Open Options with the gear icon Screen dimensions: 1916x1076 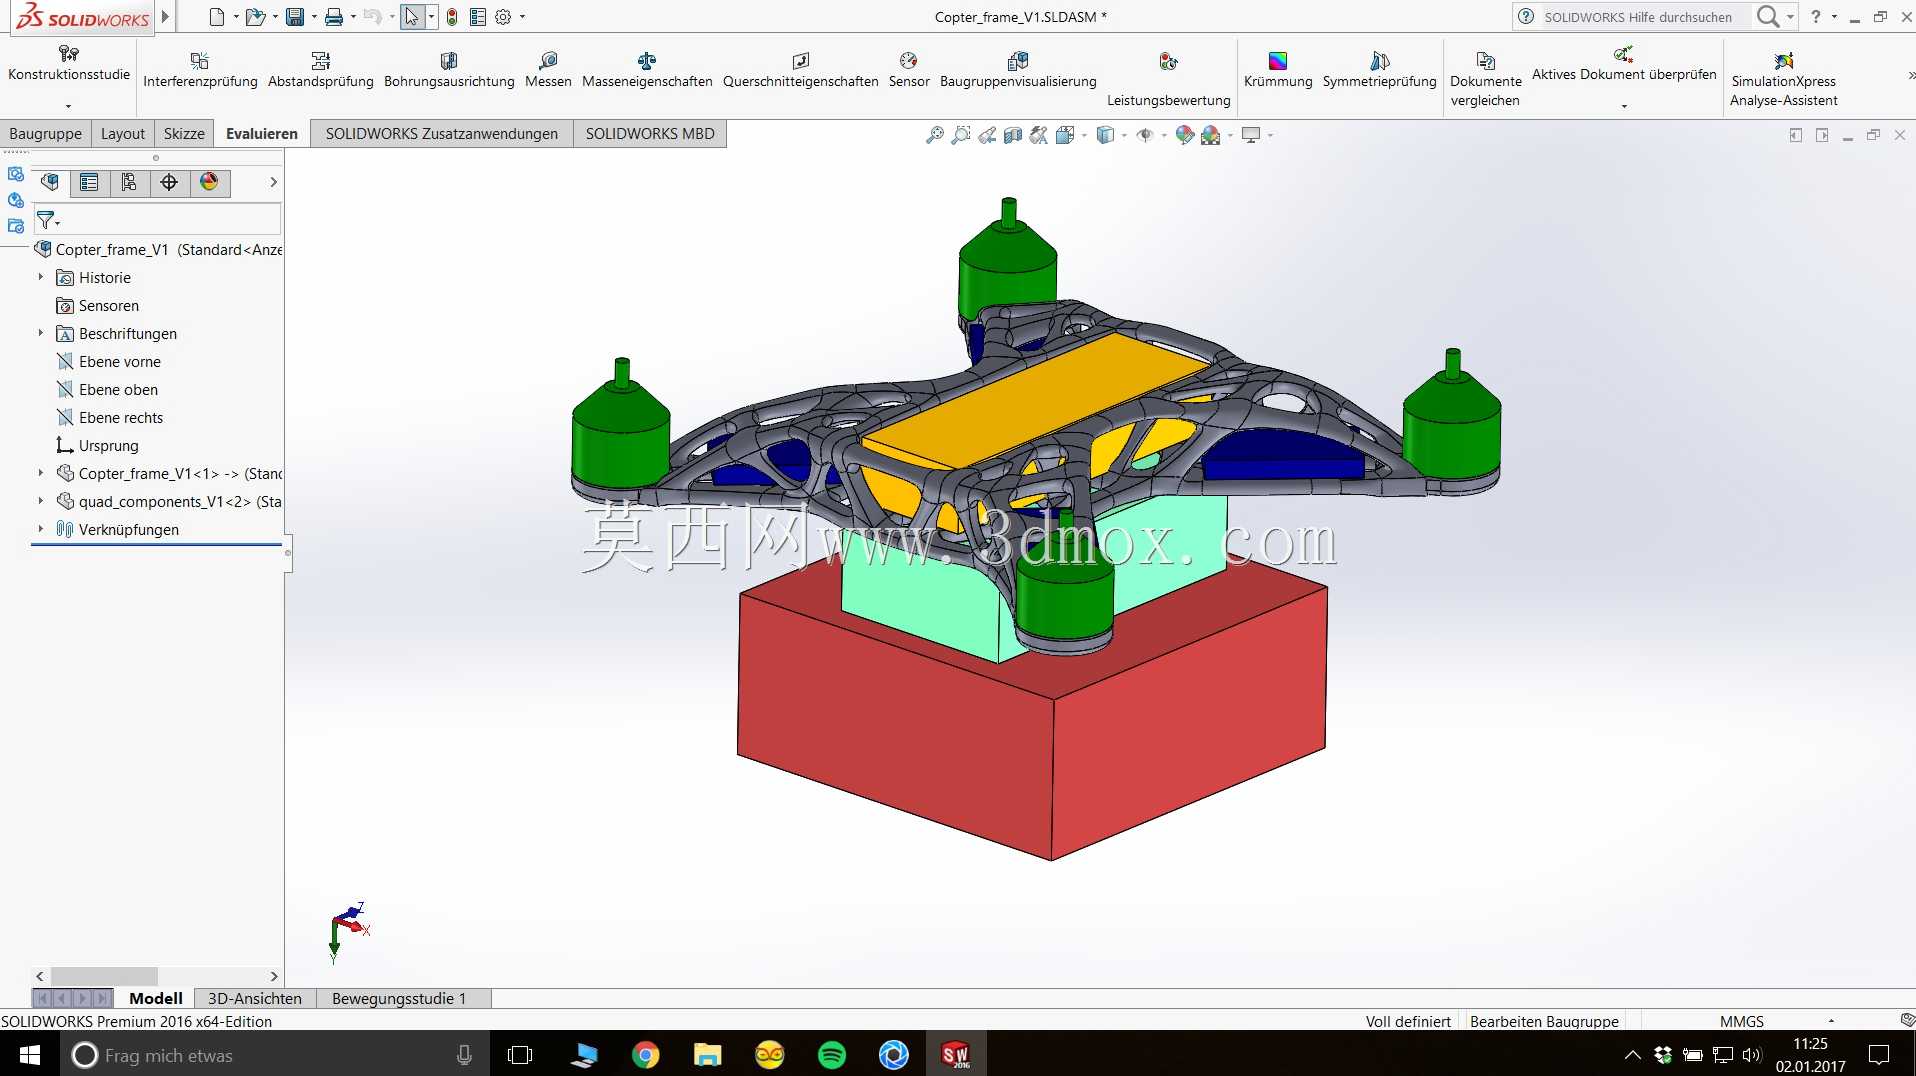pyautogui.click(x=503, y=17)
